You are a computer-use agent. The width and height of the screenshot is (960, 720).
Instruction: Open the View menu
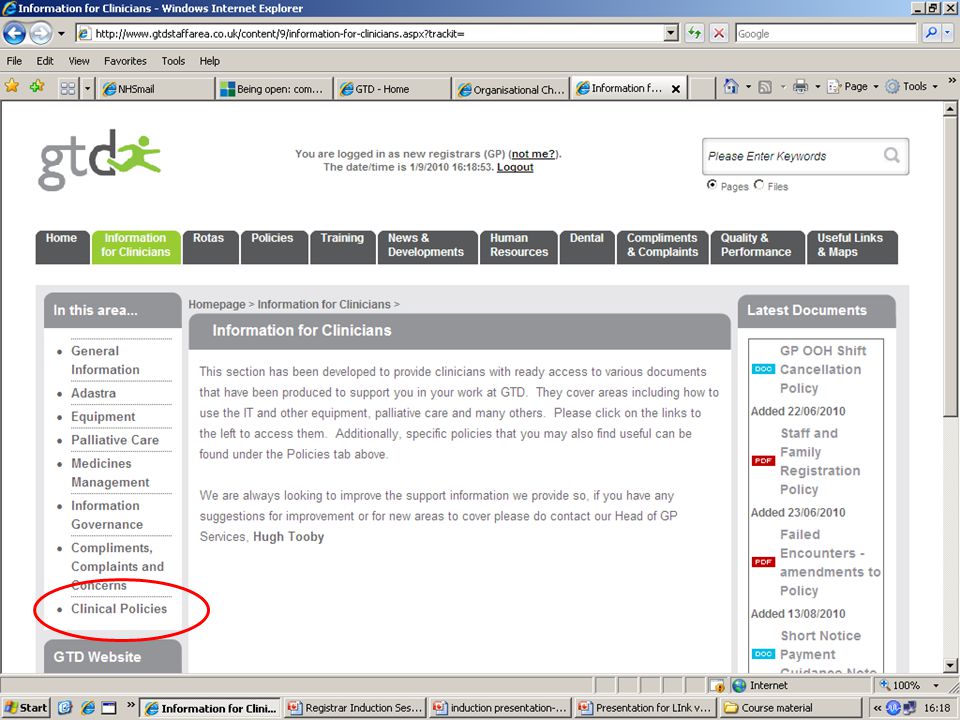coord(79,61)
